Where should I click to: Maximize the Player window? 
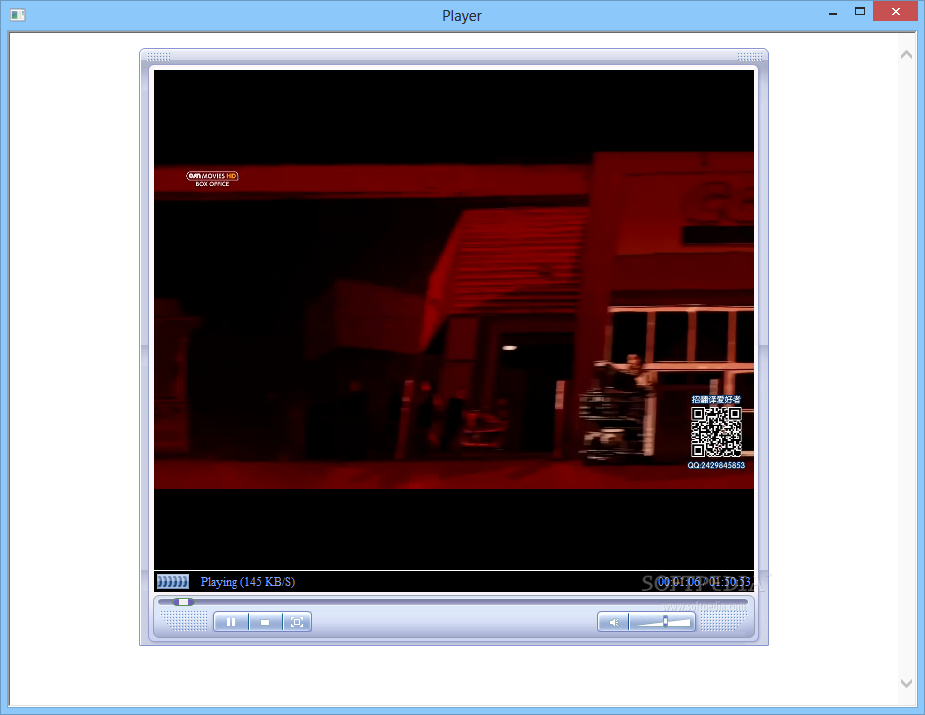[860, 12]
